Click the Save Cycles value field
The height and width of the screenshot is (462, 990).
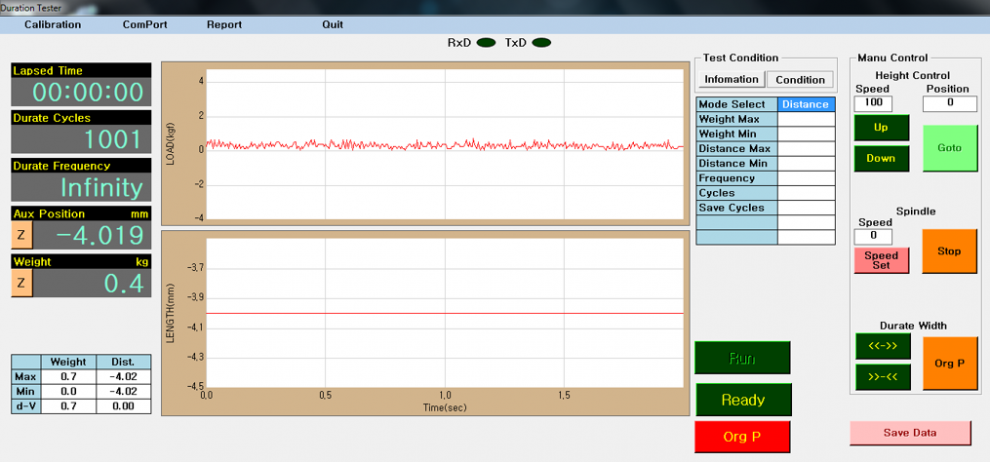tap(806, 208)
